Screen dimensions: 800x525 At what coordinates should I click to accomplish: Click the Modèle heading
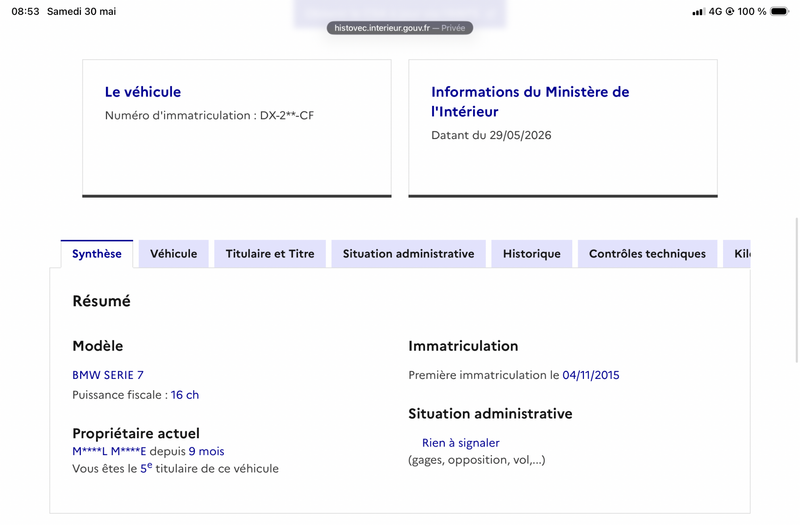(x=98, y=346)
